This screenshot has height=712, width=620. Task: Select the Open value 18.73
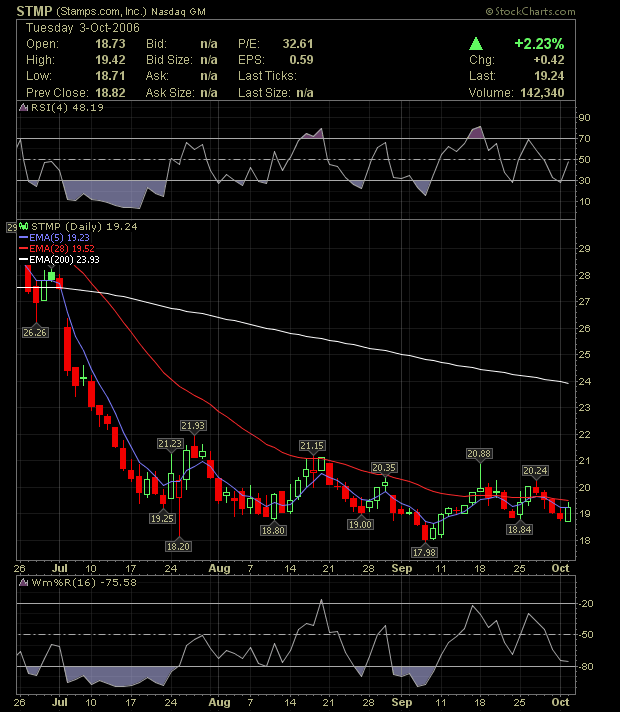coord(110,44)
